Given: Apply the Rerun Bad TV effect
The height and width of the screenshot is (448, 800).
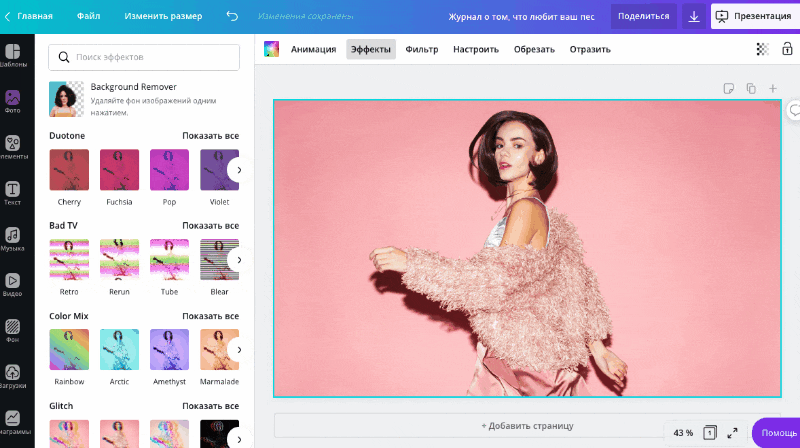Looking at the screenshot, I should click(x=119, y=260).
